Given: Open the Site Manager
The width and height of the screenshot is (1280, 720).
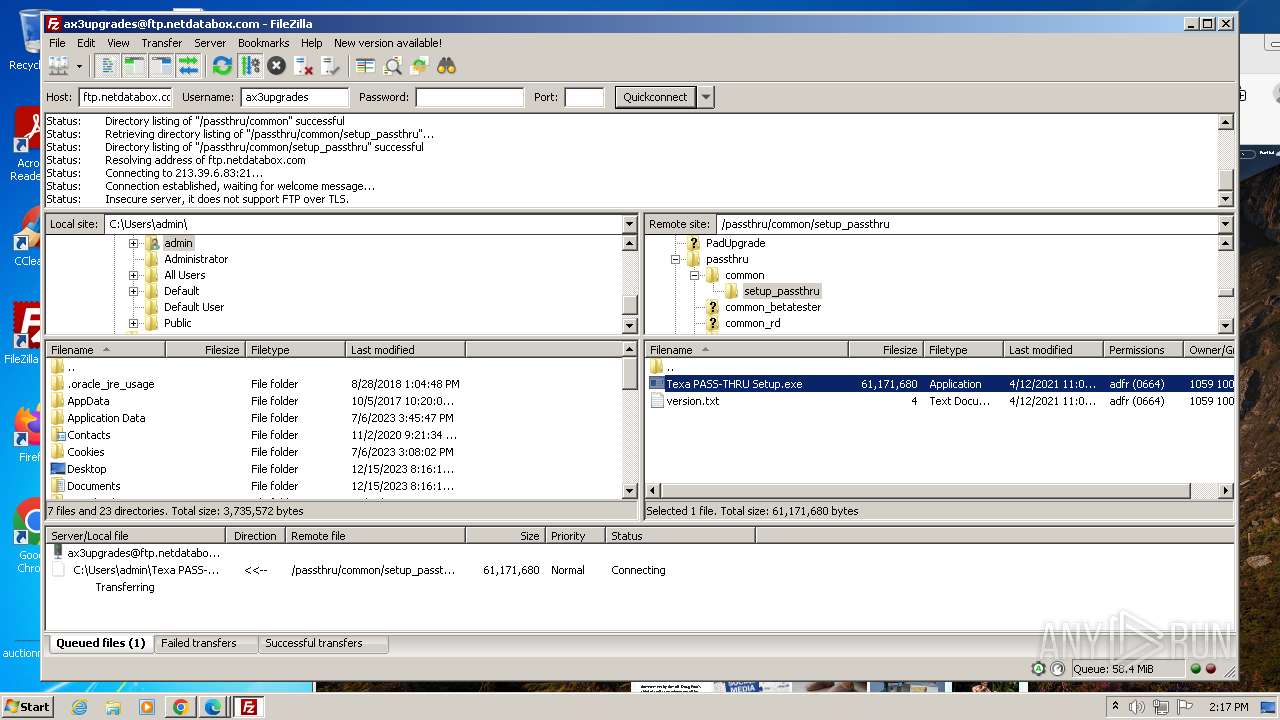Looking at the screenshot, I should click(x=58, y=66).
